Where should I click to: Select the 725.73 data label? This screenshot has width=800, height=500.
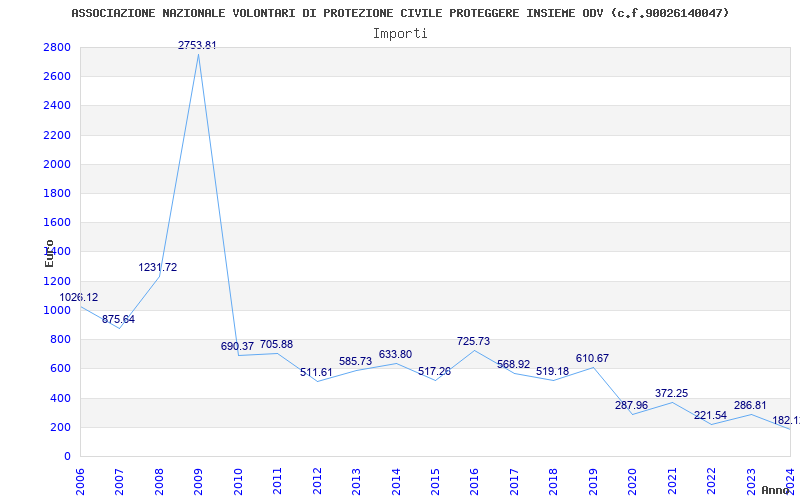[473, 341]
